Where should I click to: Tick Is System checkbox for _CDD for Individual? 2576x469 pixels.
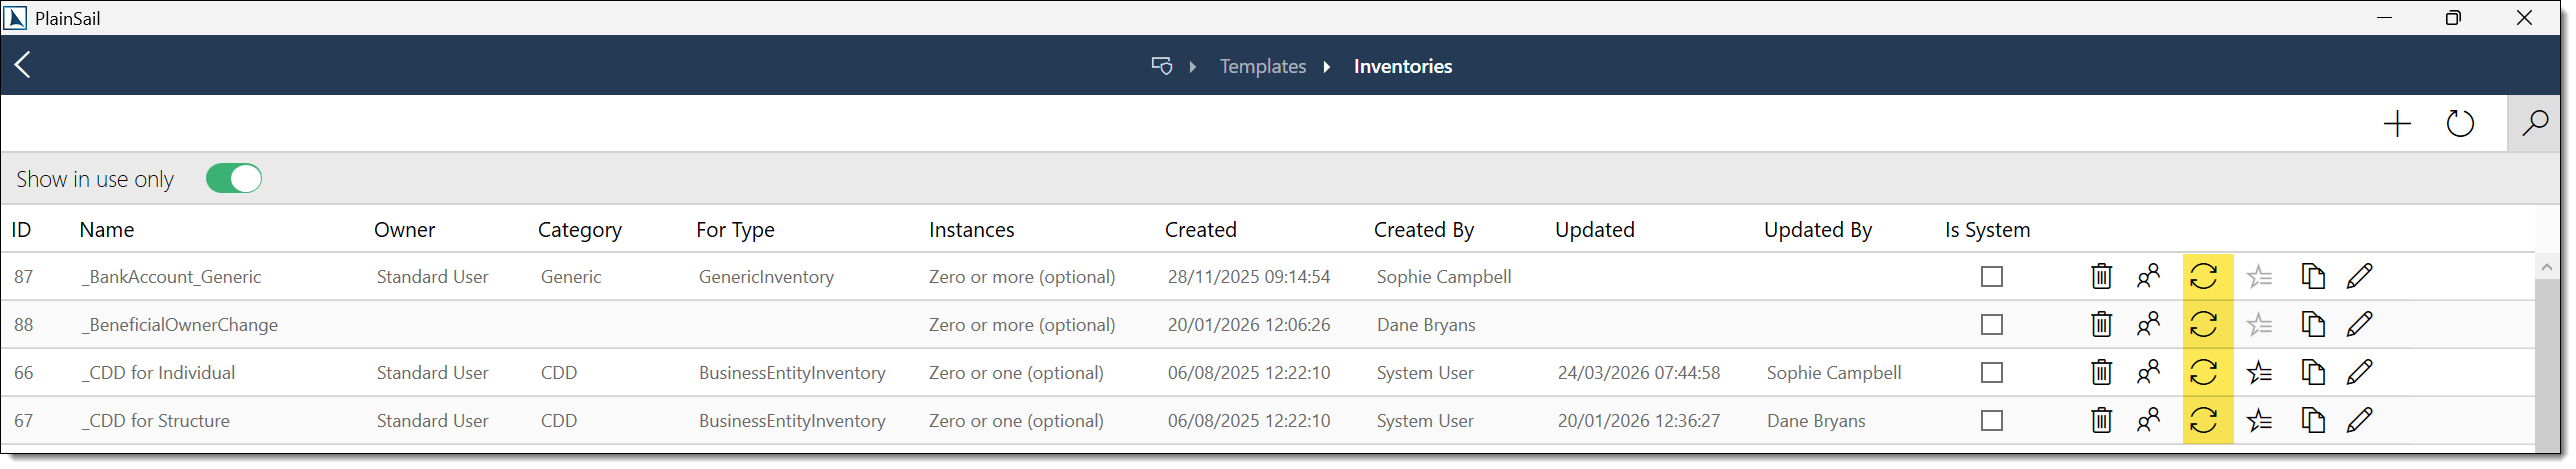tap(1992, 373)
